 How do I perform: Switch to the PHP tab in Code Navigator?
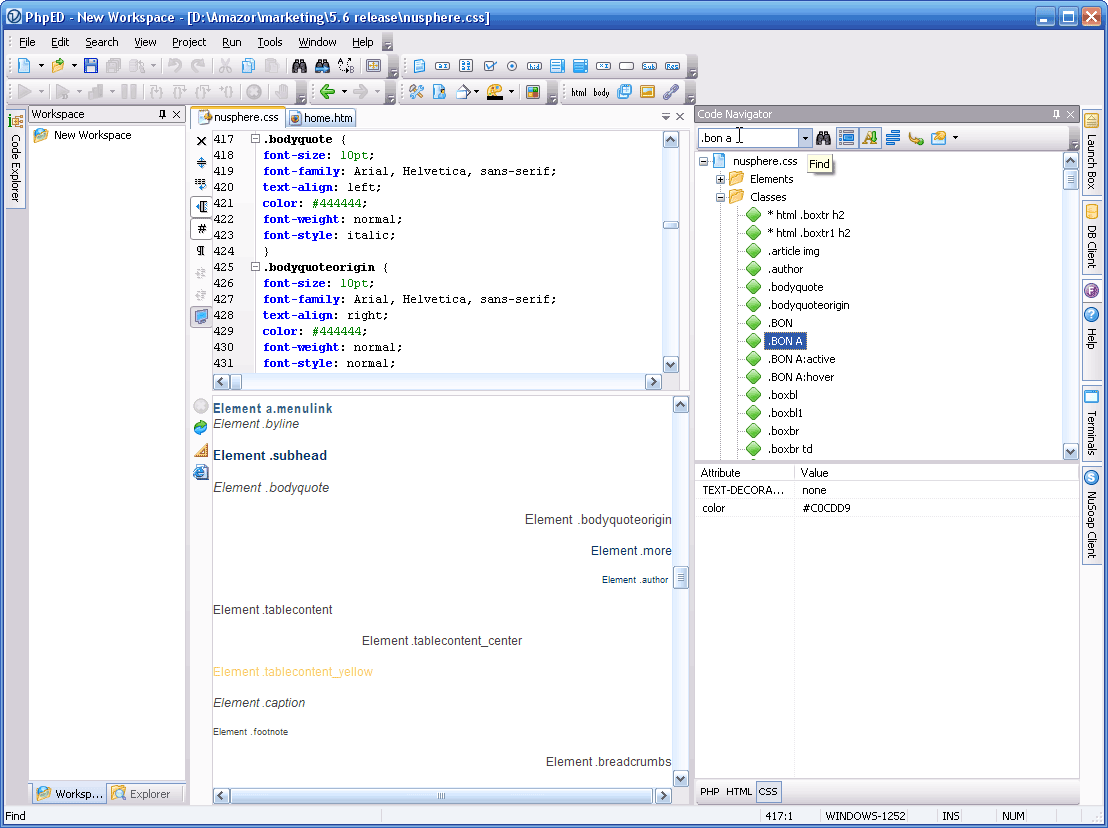tap(709, 791)
